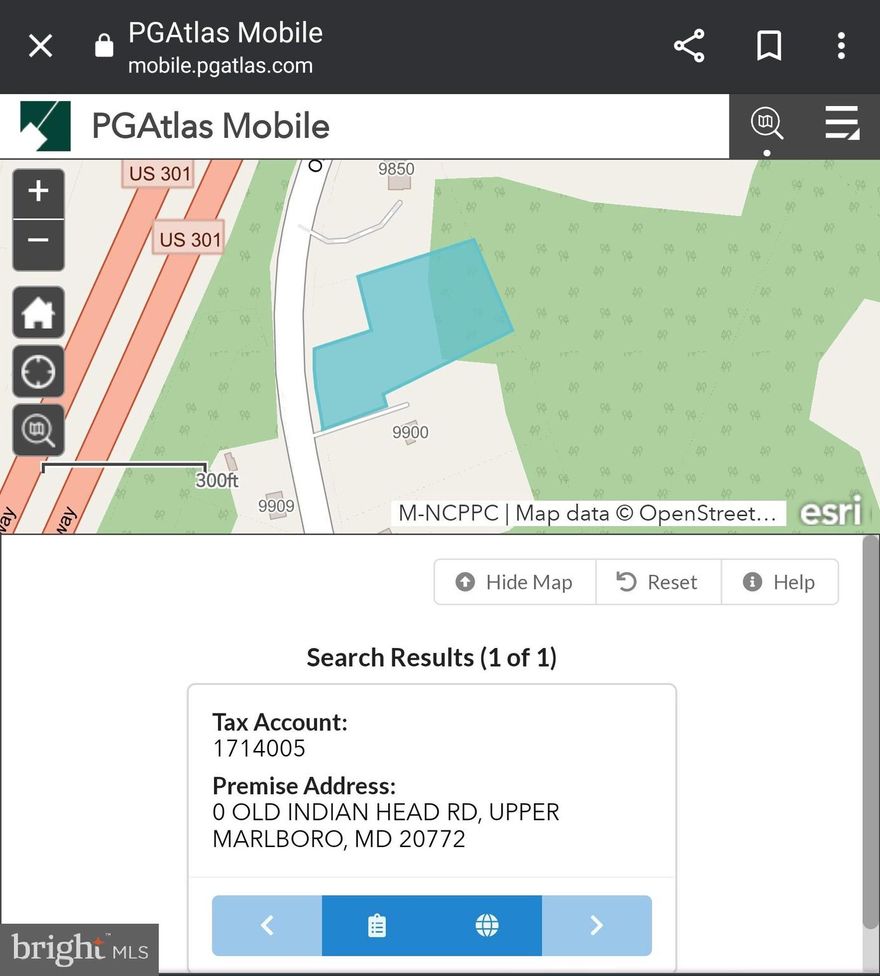Open the hamburger menu in the top-right
The width and height of the screenshot is (880, 976).
click(x=843, y=124)
